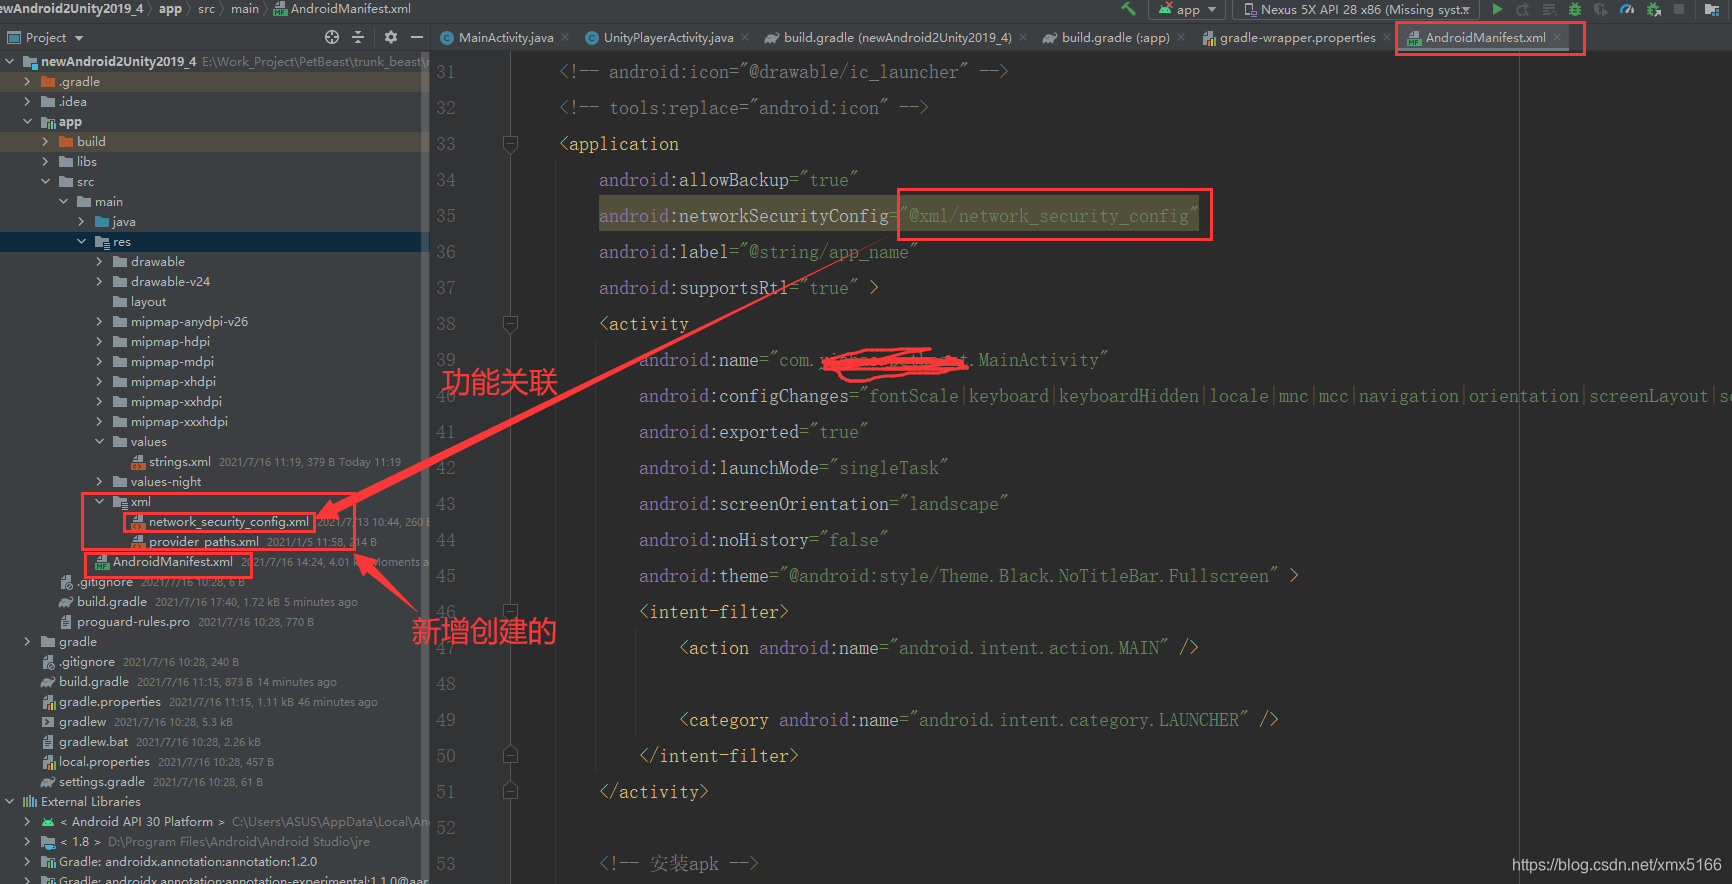Viewport: 1732px width, 884px height.
Task: Select network_security_config.xml in tree
Action: pyautogui.click(x=228, y=522)
